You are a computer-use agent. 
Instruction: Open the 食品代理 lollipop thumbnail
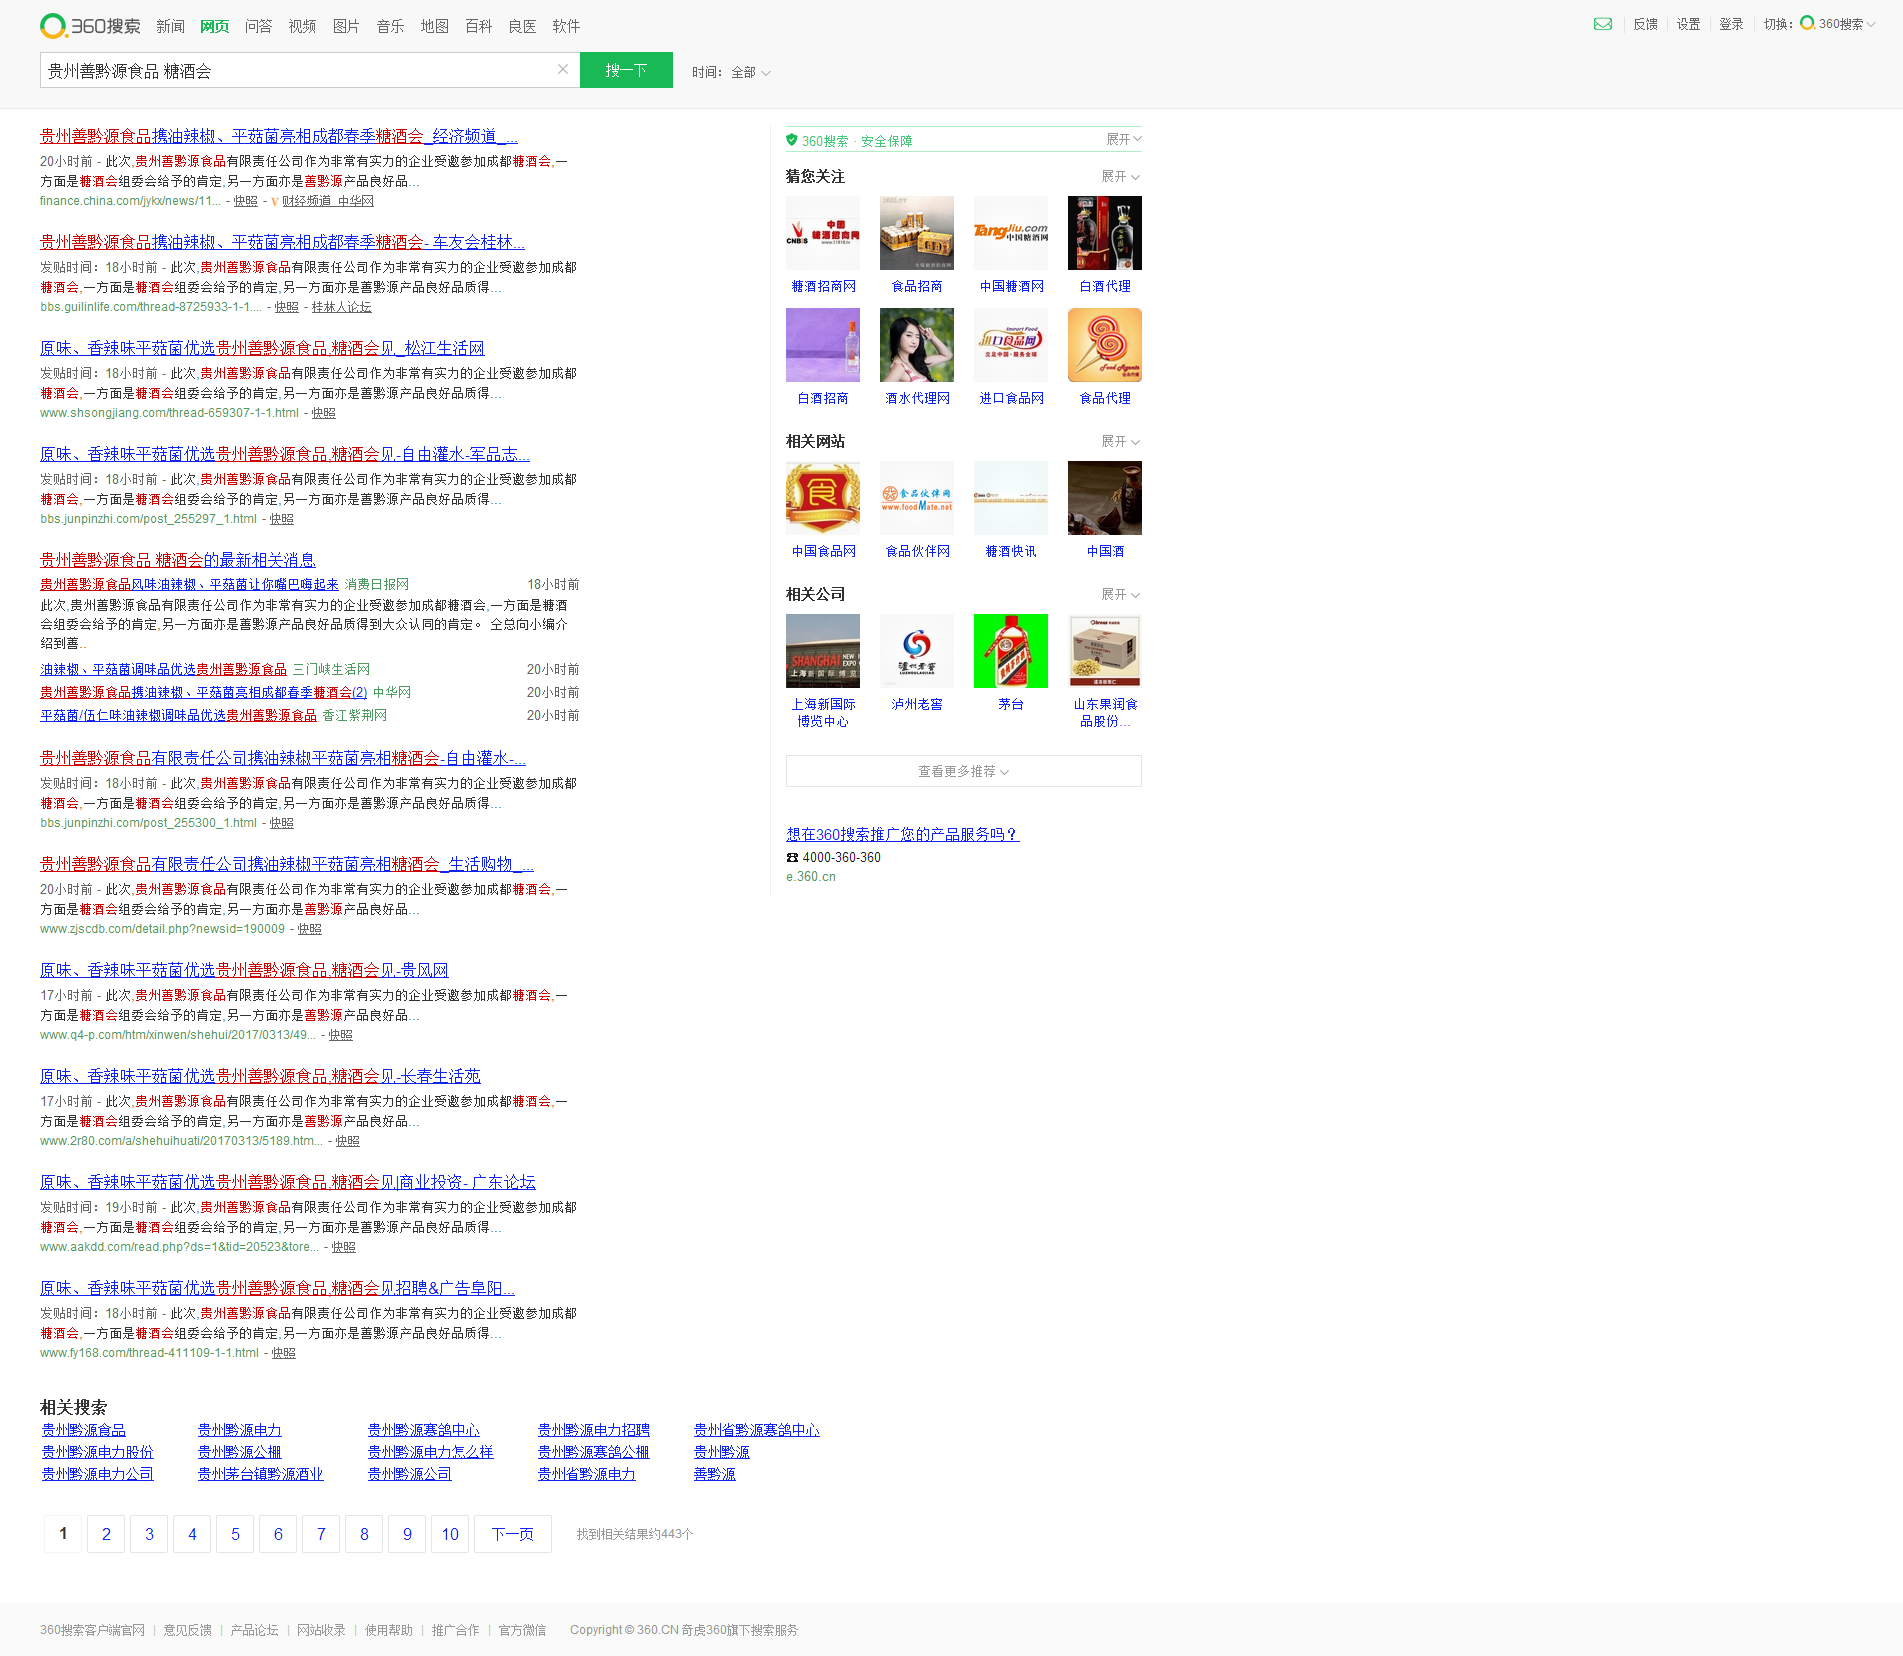click(x=1105, y=345)
